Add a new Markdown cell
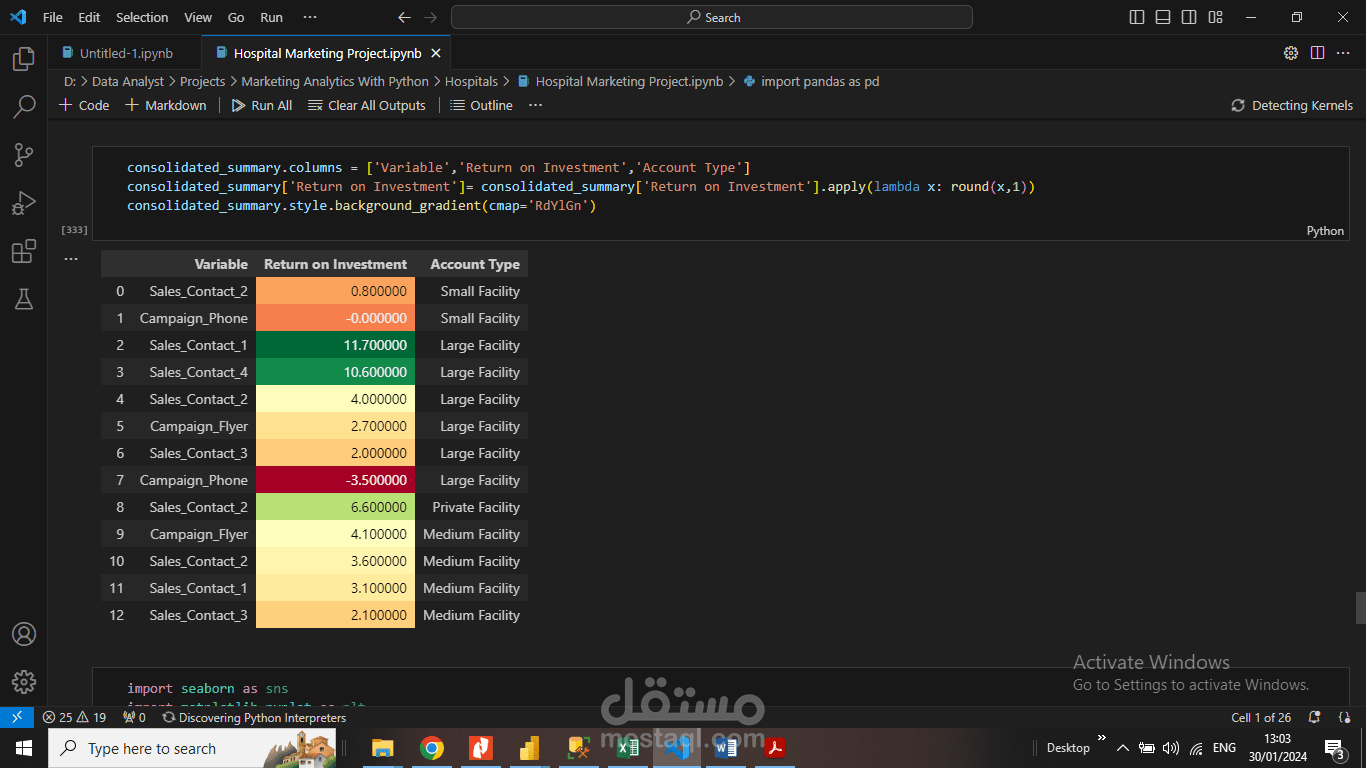The width and height of the screenshot is (1366, 768). tap(165, 105)
